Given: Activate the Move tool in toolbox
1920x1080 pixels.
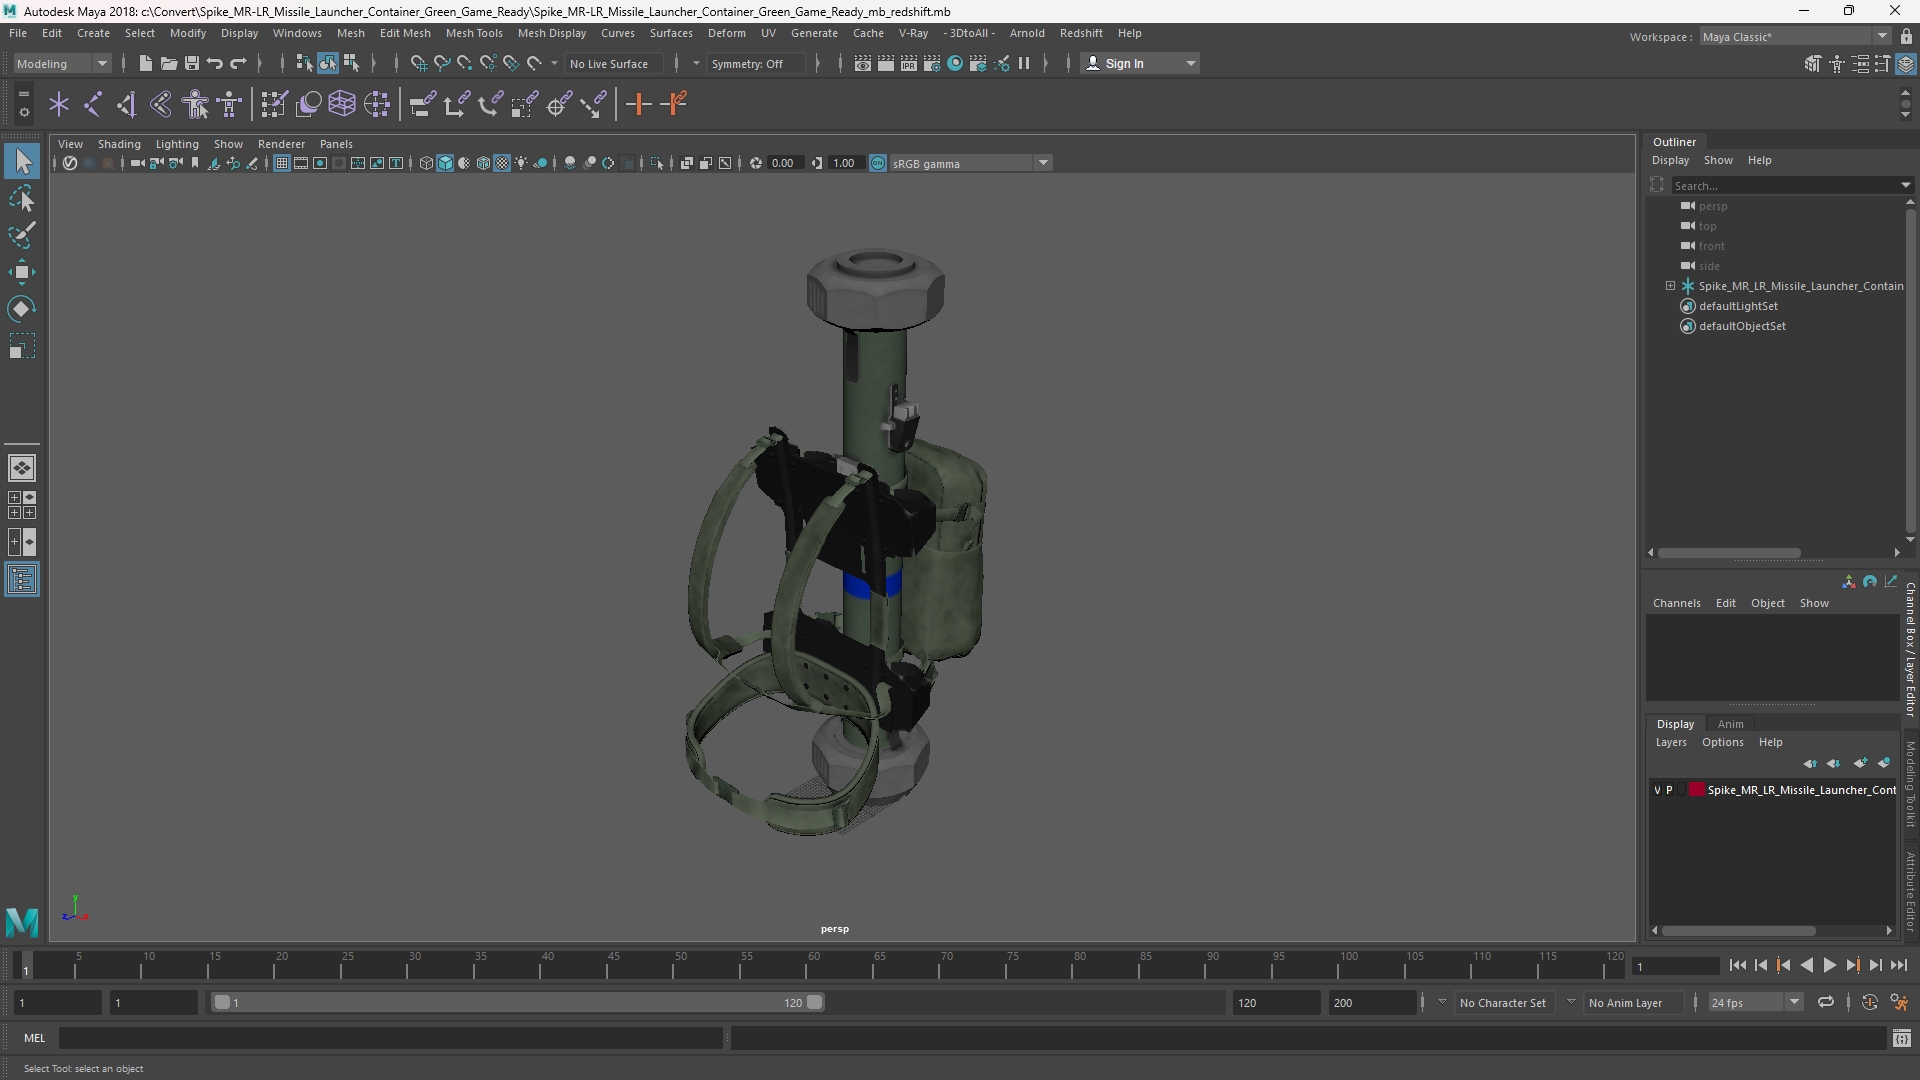Looking at the screenshot, I should click(22, 272).
